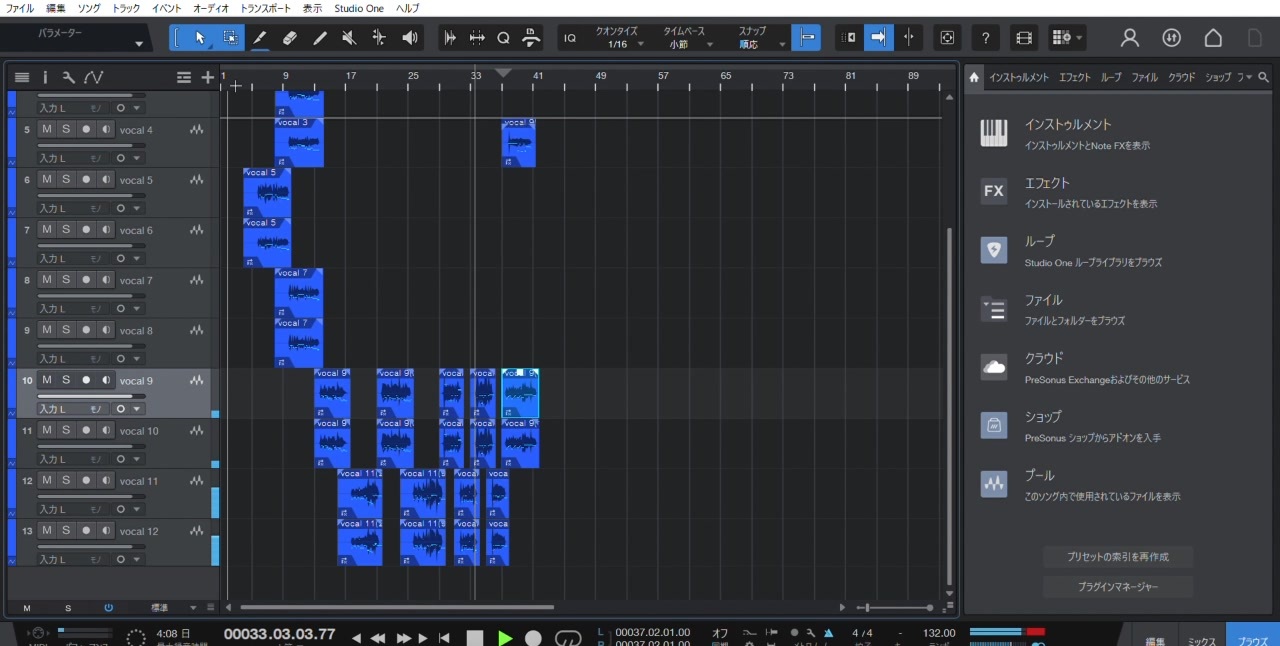Image resolution: width=1280 pixels, height=646 pixels.
Task: Open the トラック menu
Action: [126, 8]
